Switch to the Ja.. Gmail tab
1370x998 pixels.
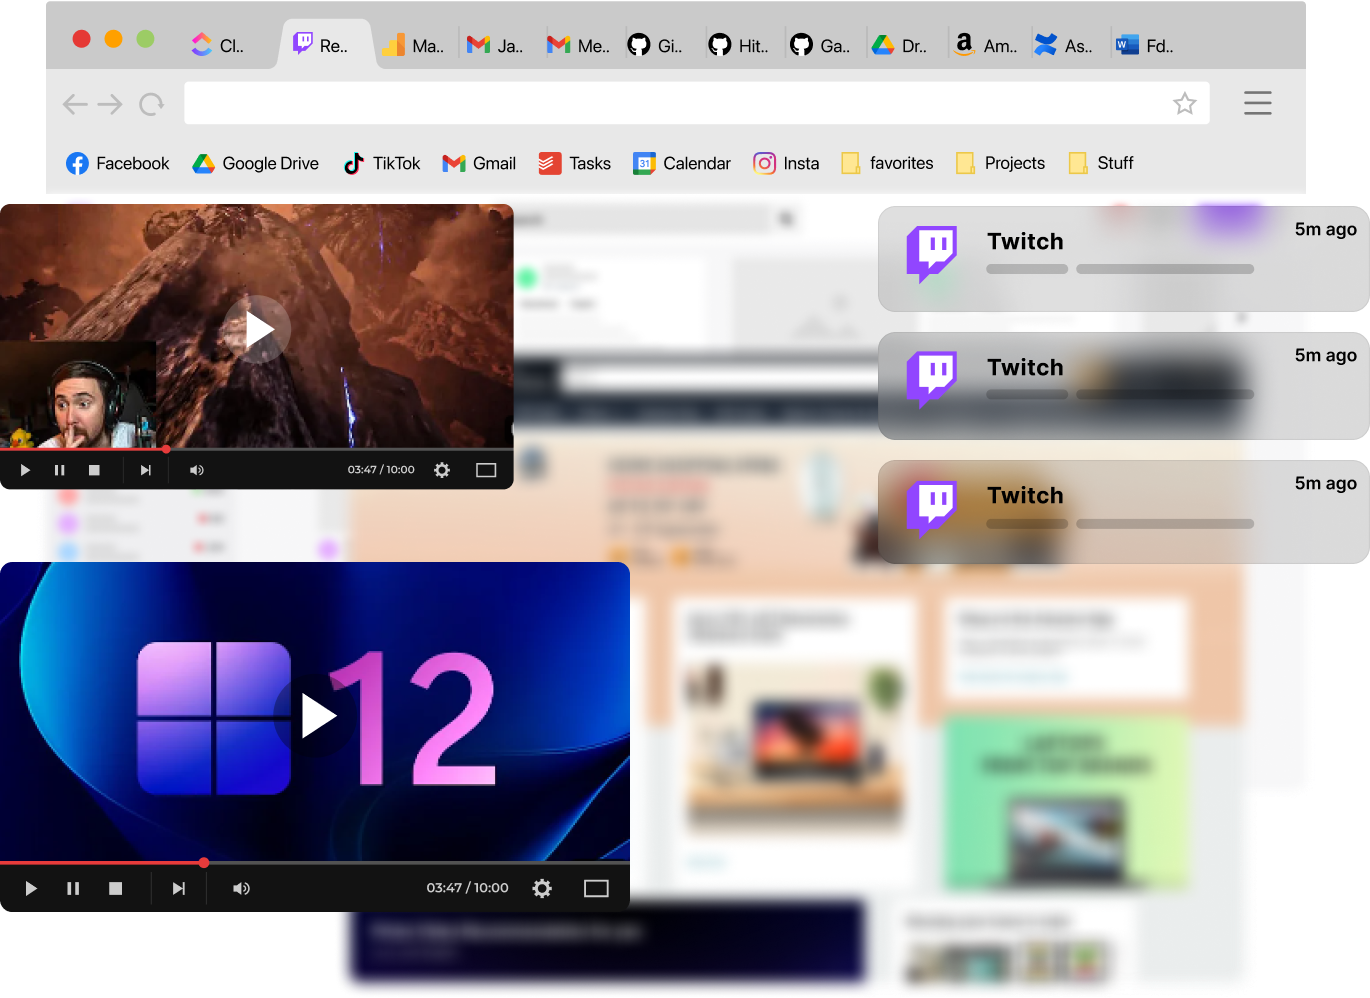point(495,45)
